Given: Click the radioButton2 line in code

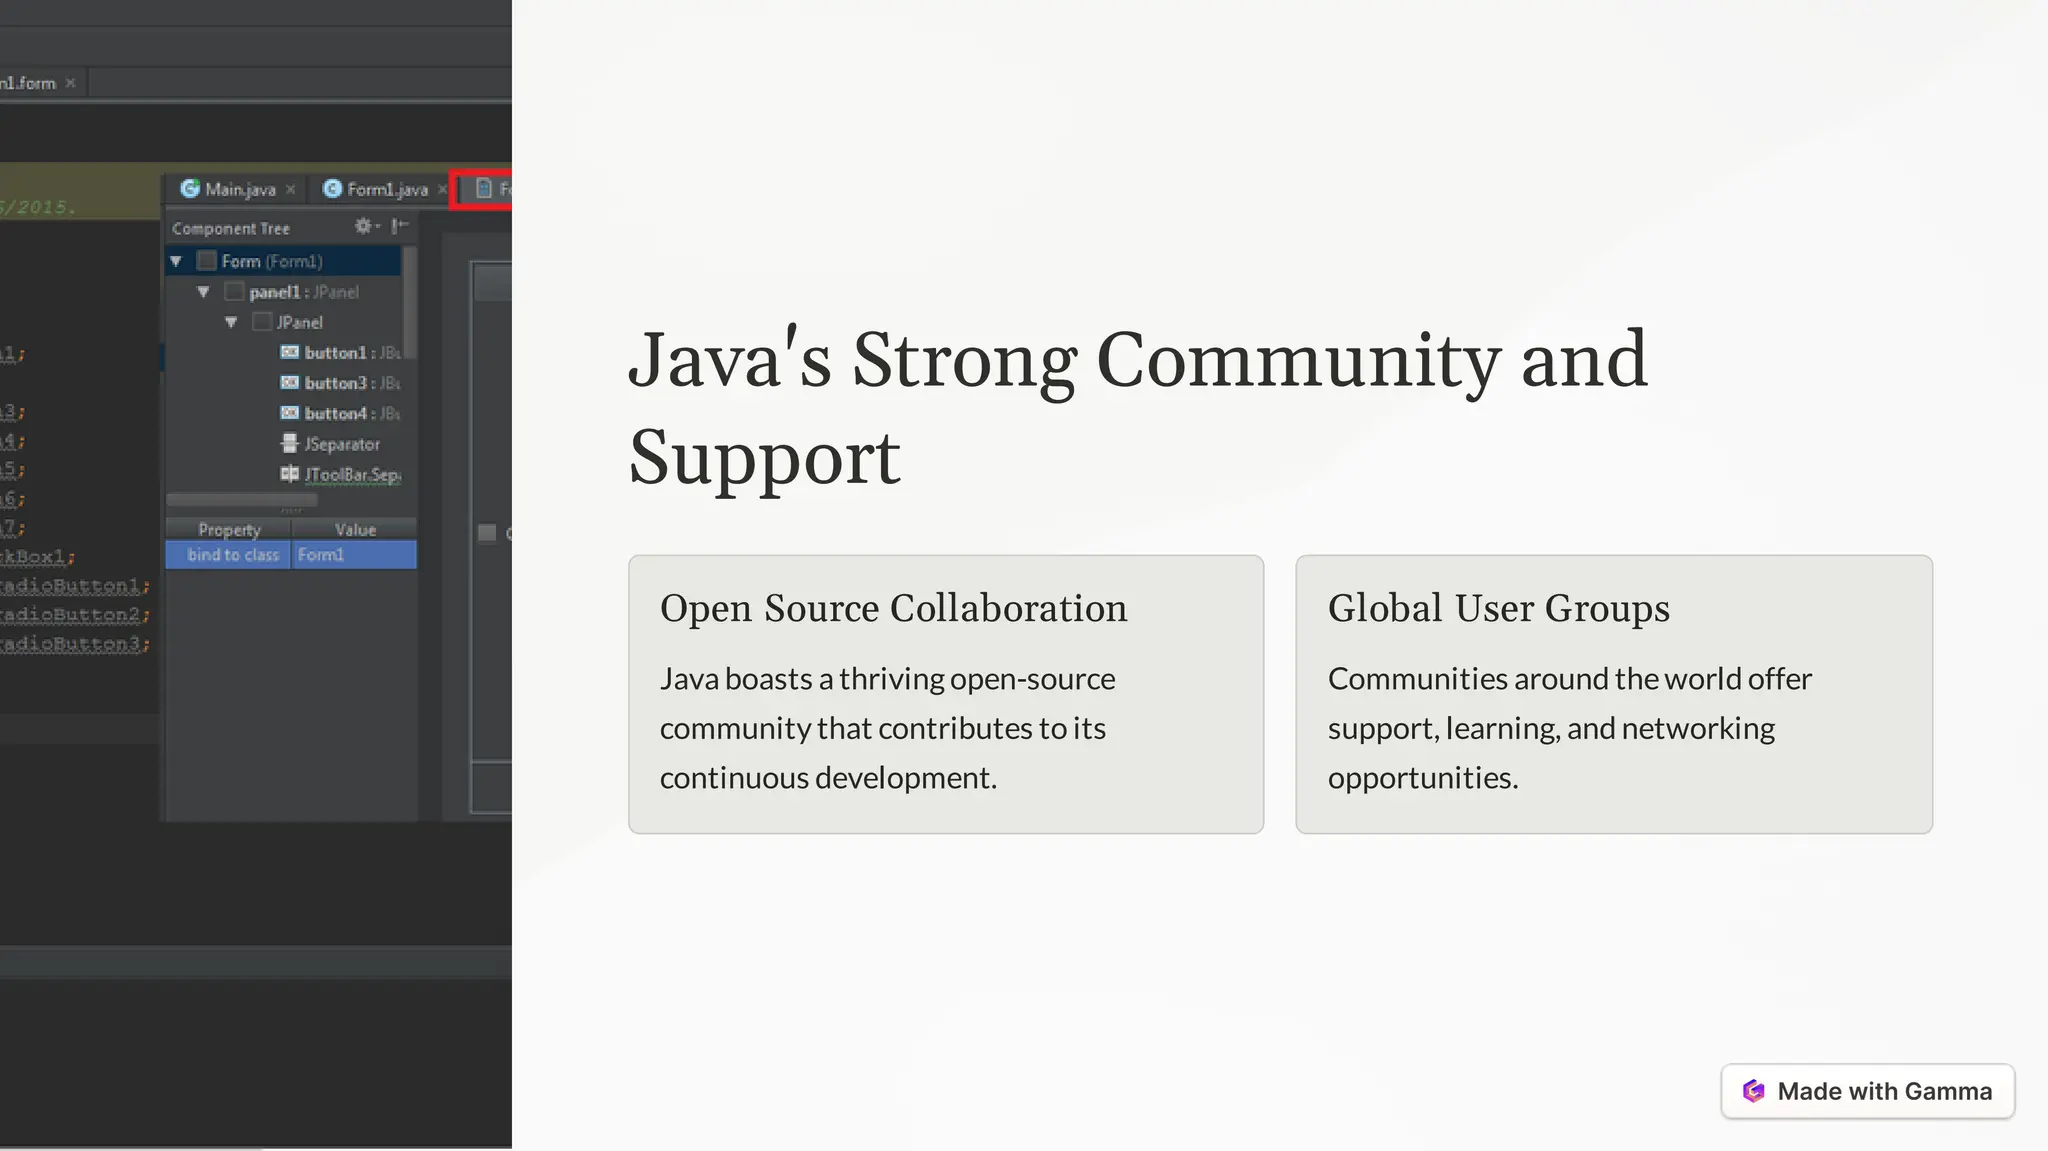Looking at the screenshot, I should pyautogui.click(x=75, y=614).
